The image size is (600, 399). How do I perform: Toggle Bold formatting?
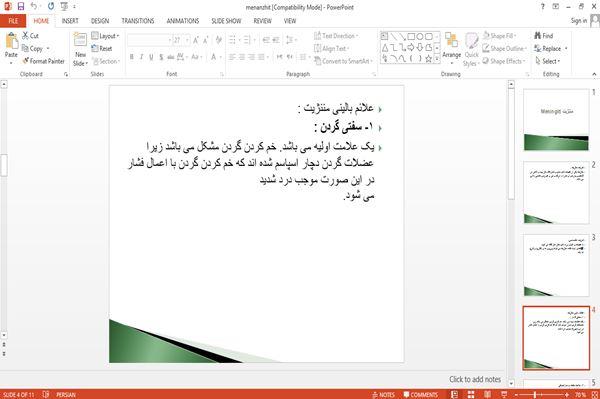(x=132, y=57)
